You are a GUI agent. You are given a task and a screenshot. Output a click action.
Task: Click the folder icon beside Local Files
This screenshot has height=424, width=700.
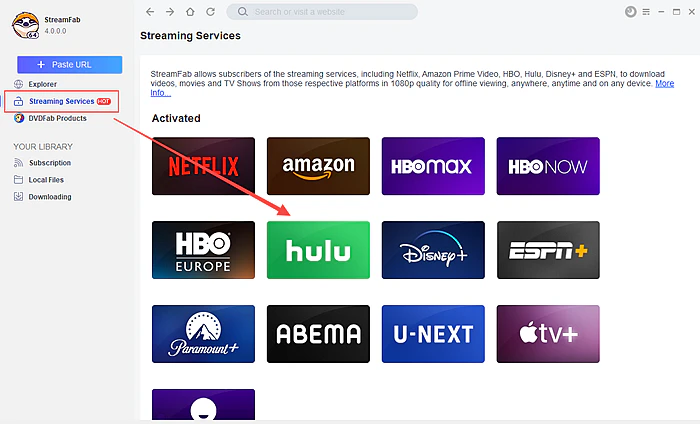[x=18, y=180]
